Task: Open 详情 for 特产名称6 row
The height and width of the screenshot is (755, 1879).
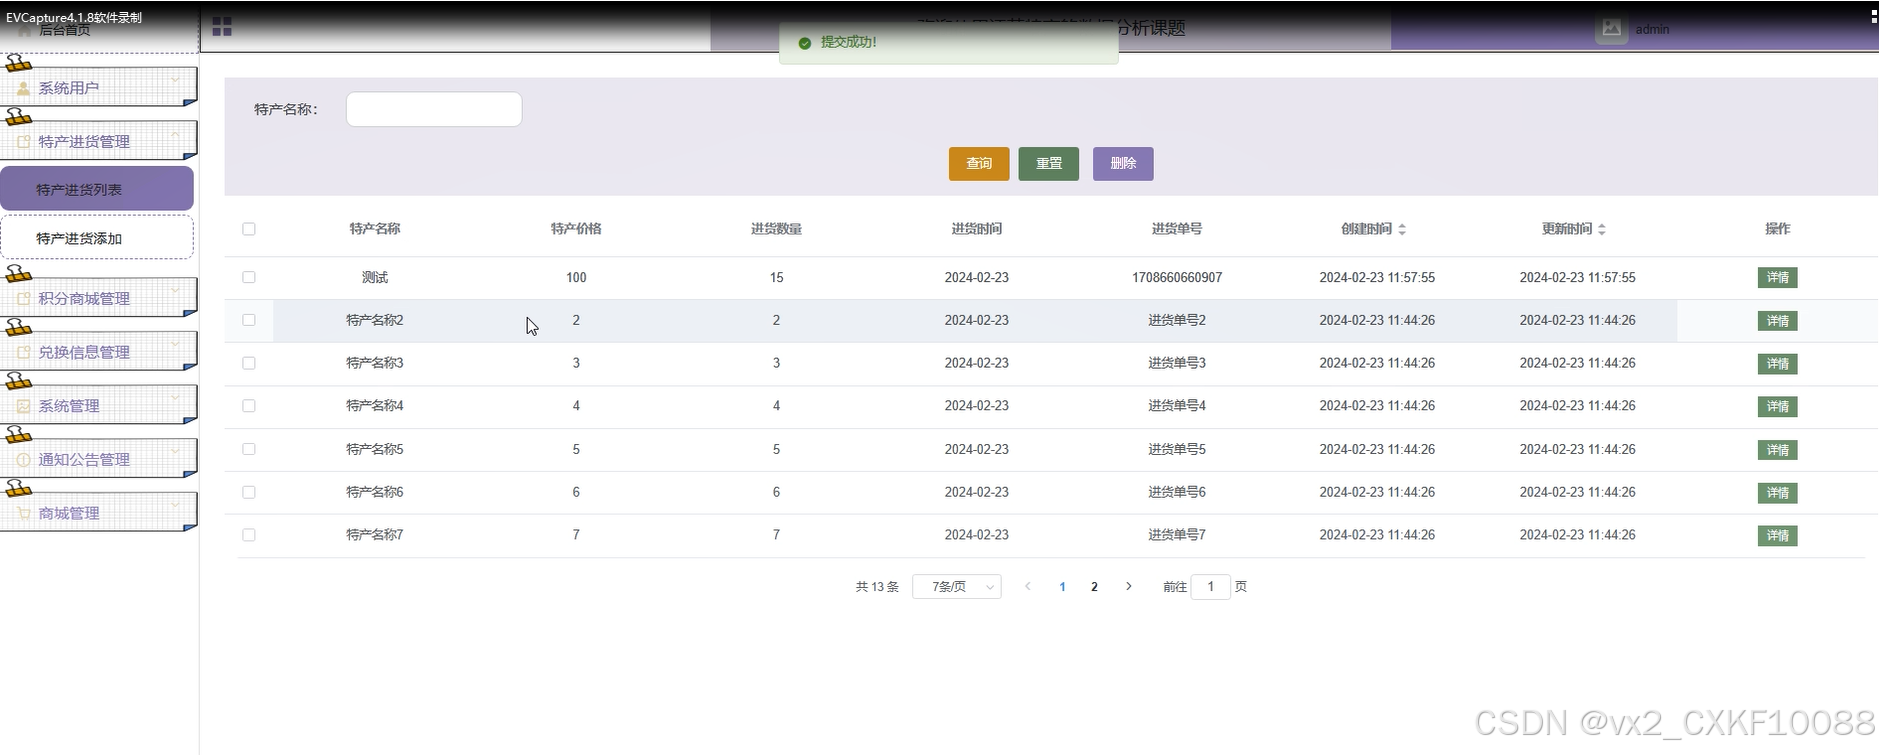Action: point(1777,493)
